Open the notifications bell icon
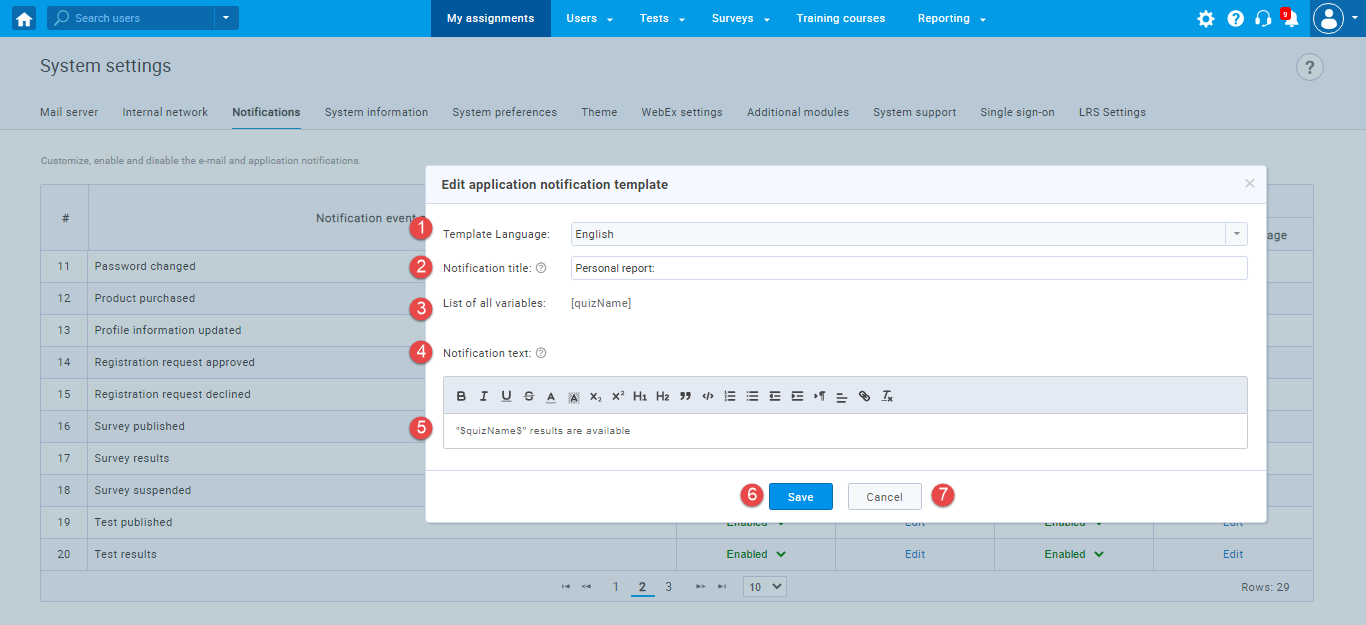The width and height of the screenshot is (1366, 625). point(1291,19)
